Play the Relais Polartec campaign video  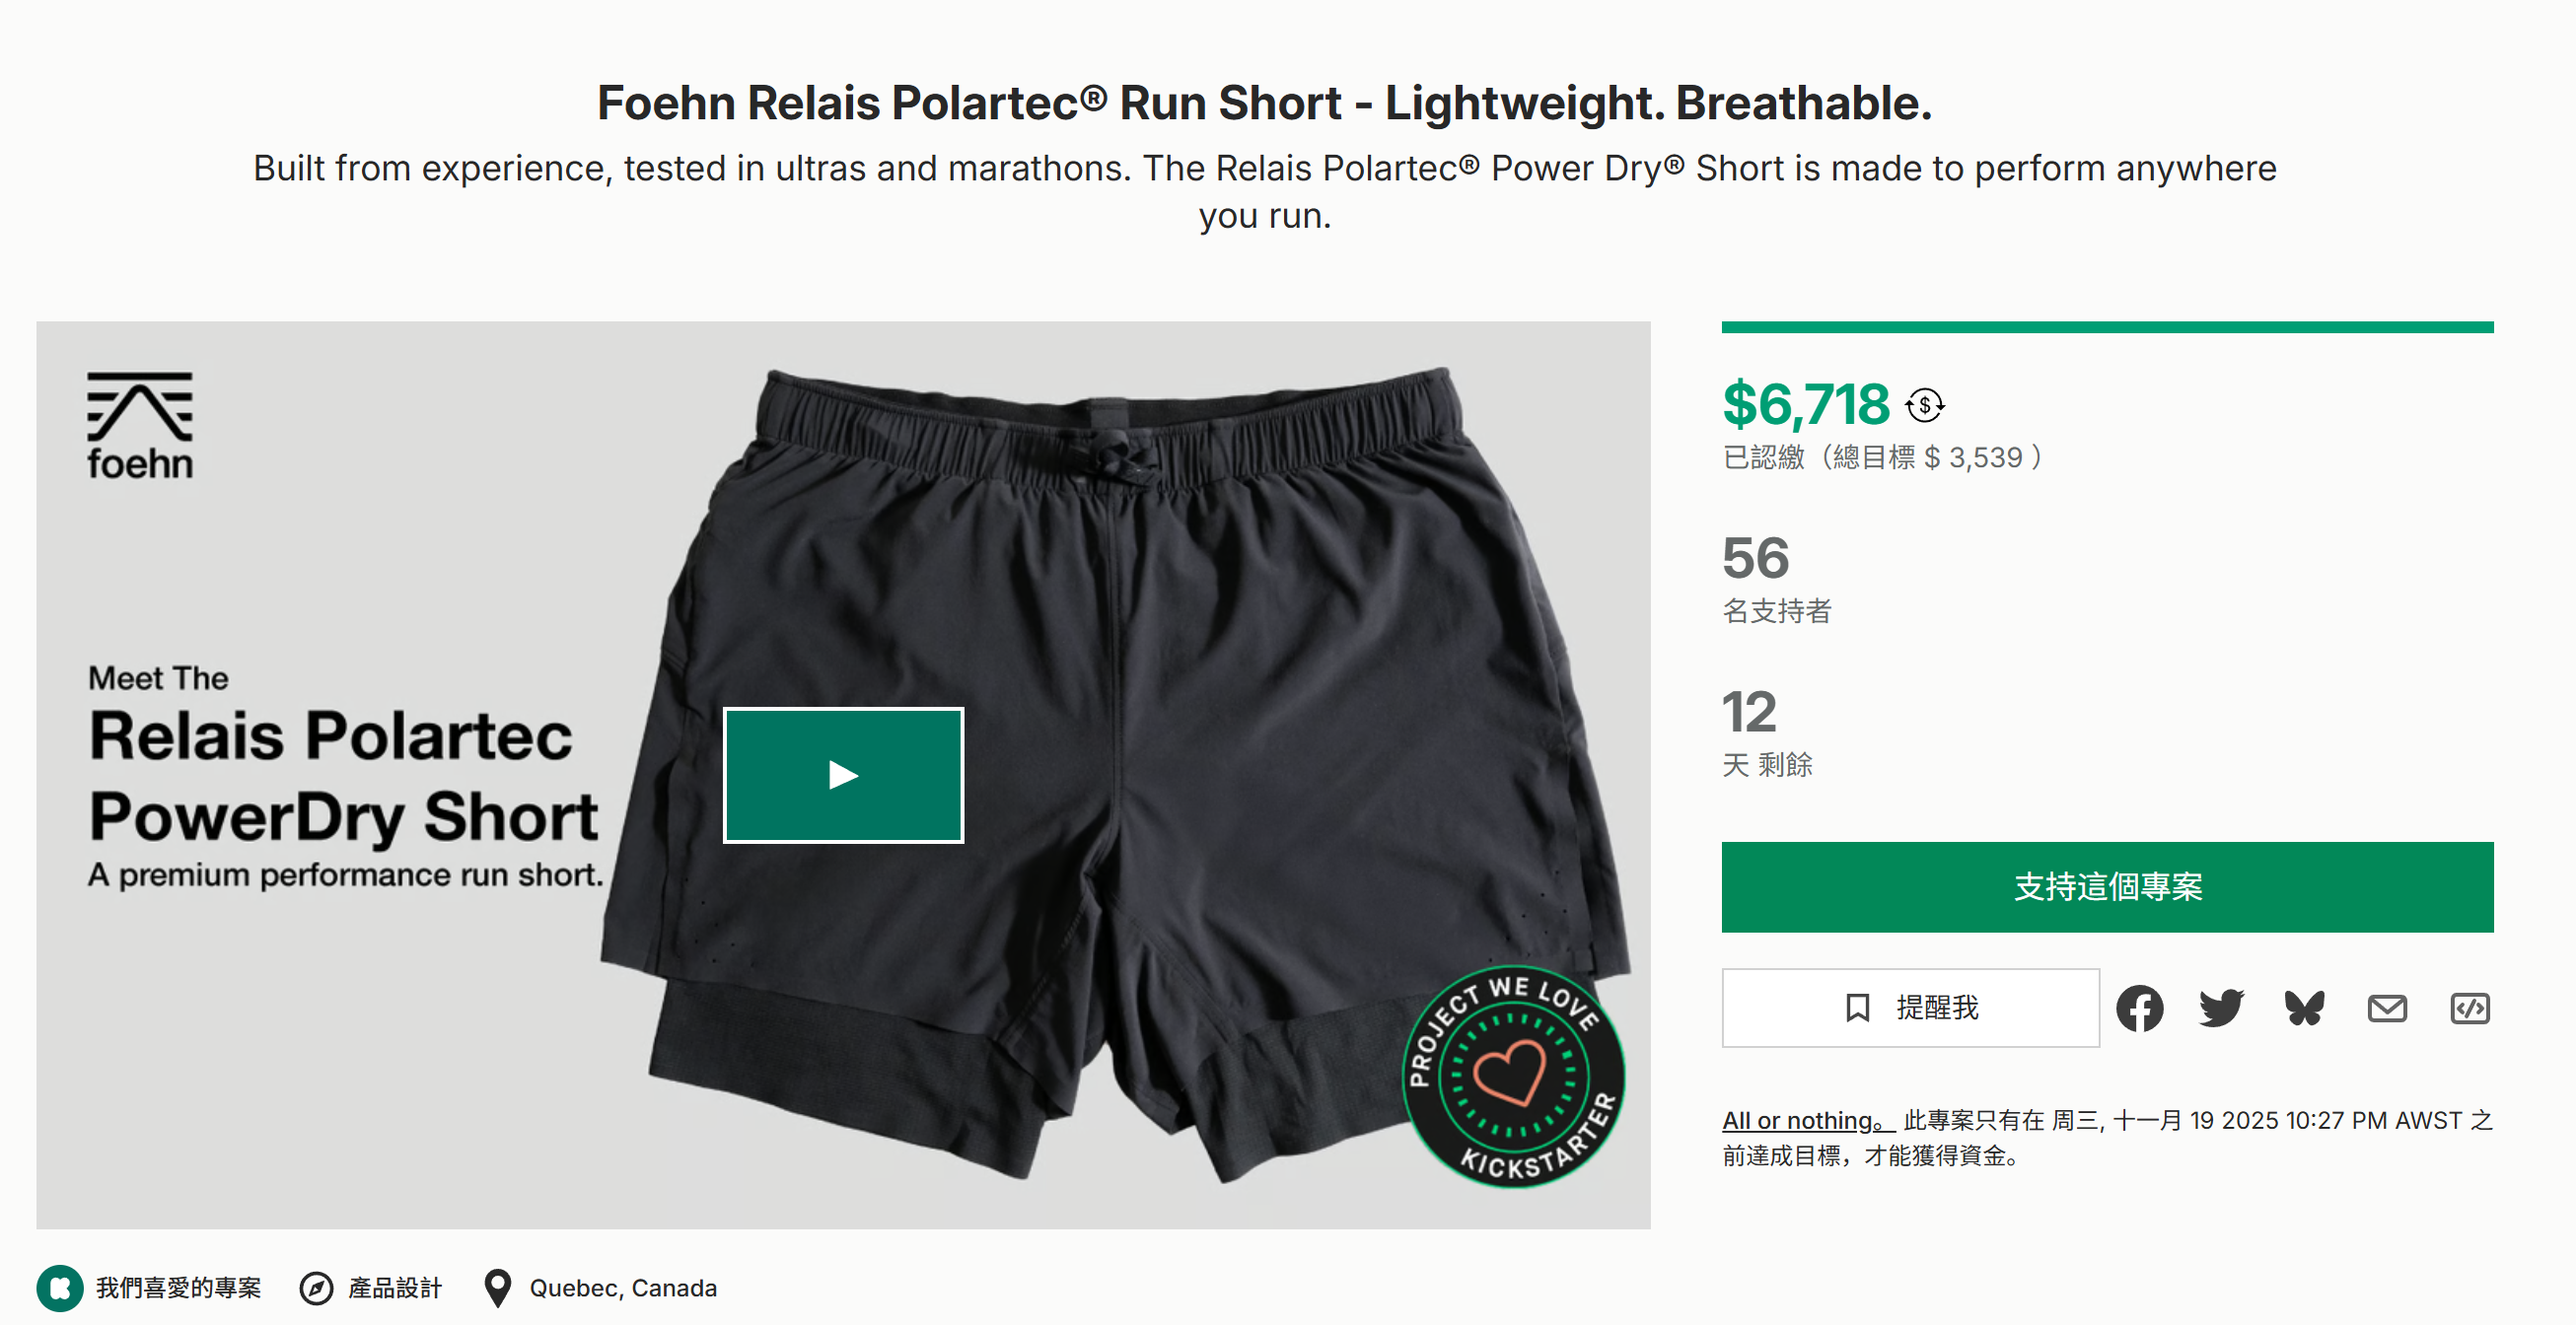(843, 775)
